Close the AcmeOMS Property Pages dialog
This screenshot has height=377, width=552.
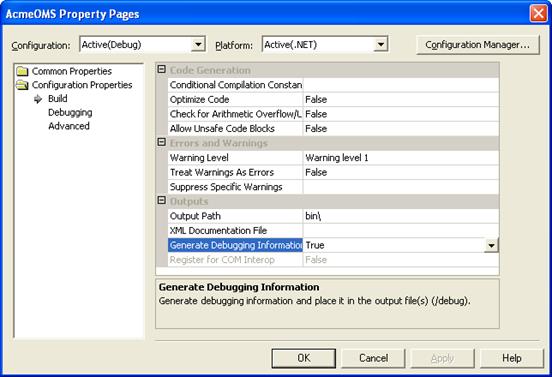pos(538,14)
